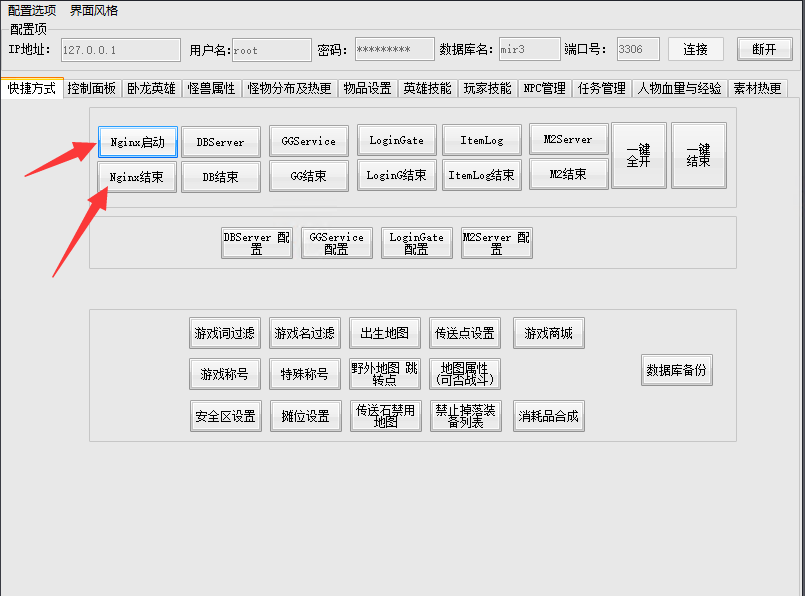Open the 界面风格 menu

(94, 10)
